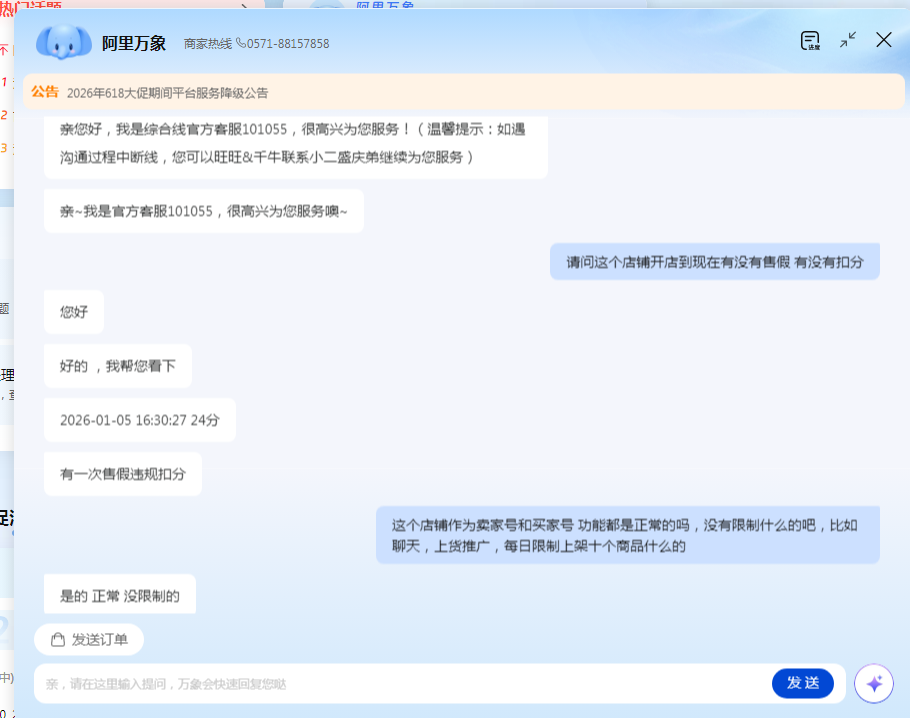This screenshot has height=718, width=910.
Task: Select the reply '是的 正常 没限制的'
Action: (x=120, y=595)
